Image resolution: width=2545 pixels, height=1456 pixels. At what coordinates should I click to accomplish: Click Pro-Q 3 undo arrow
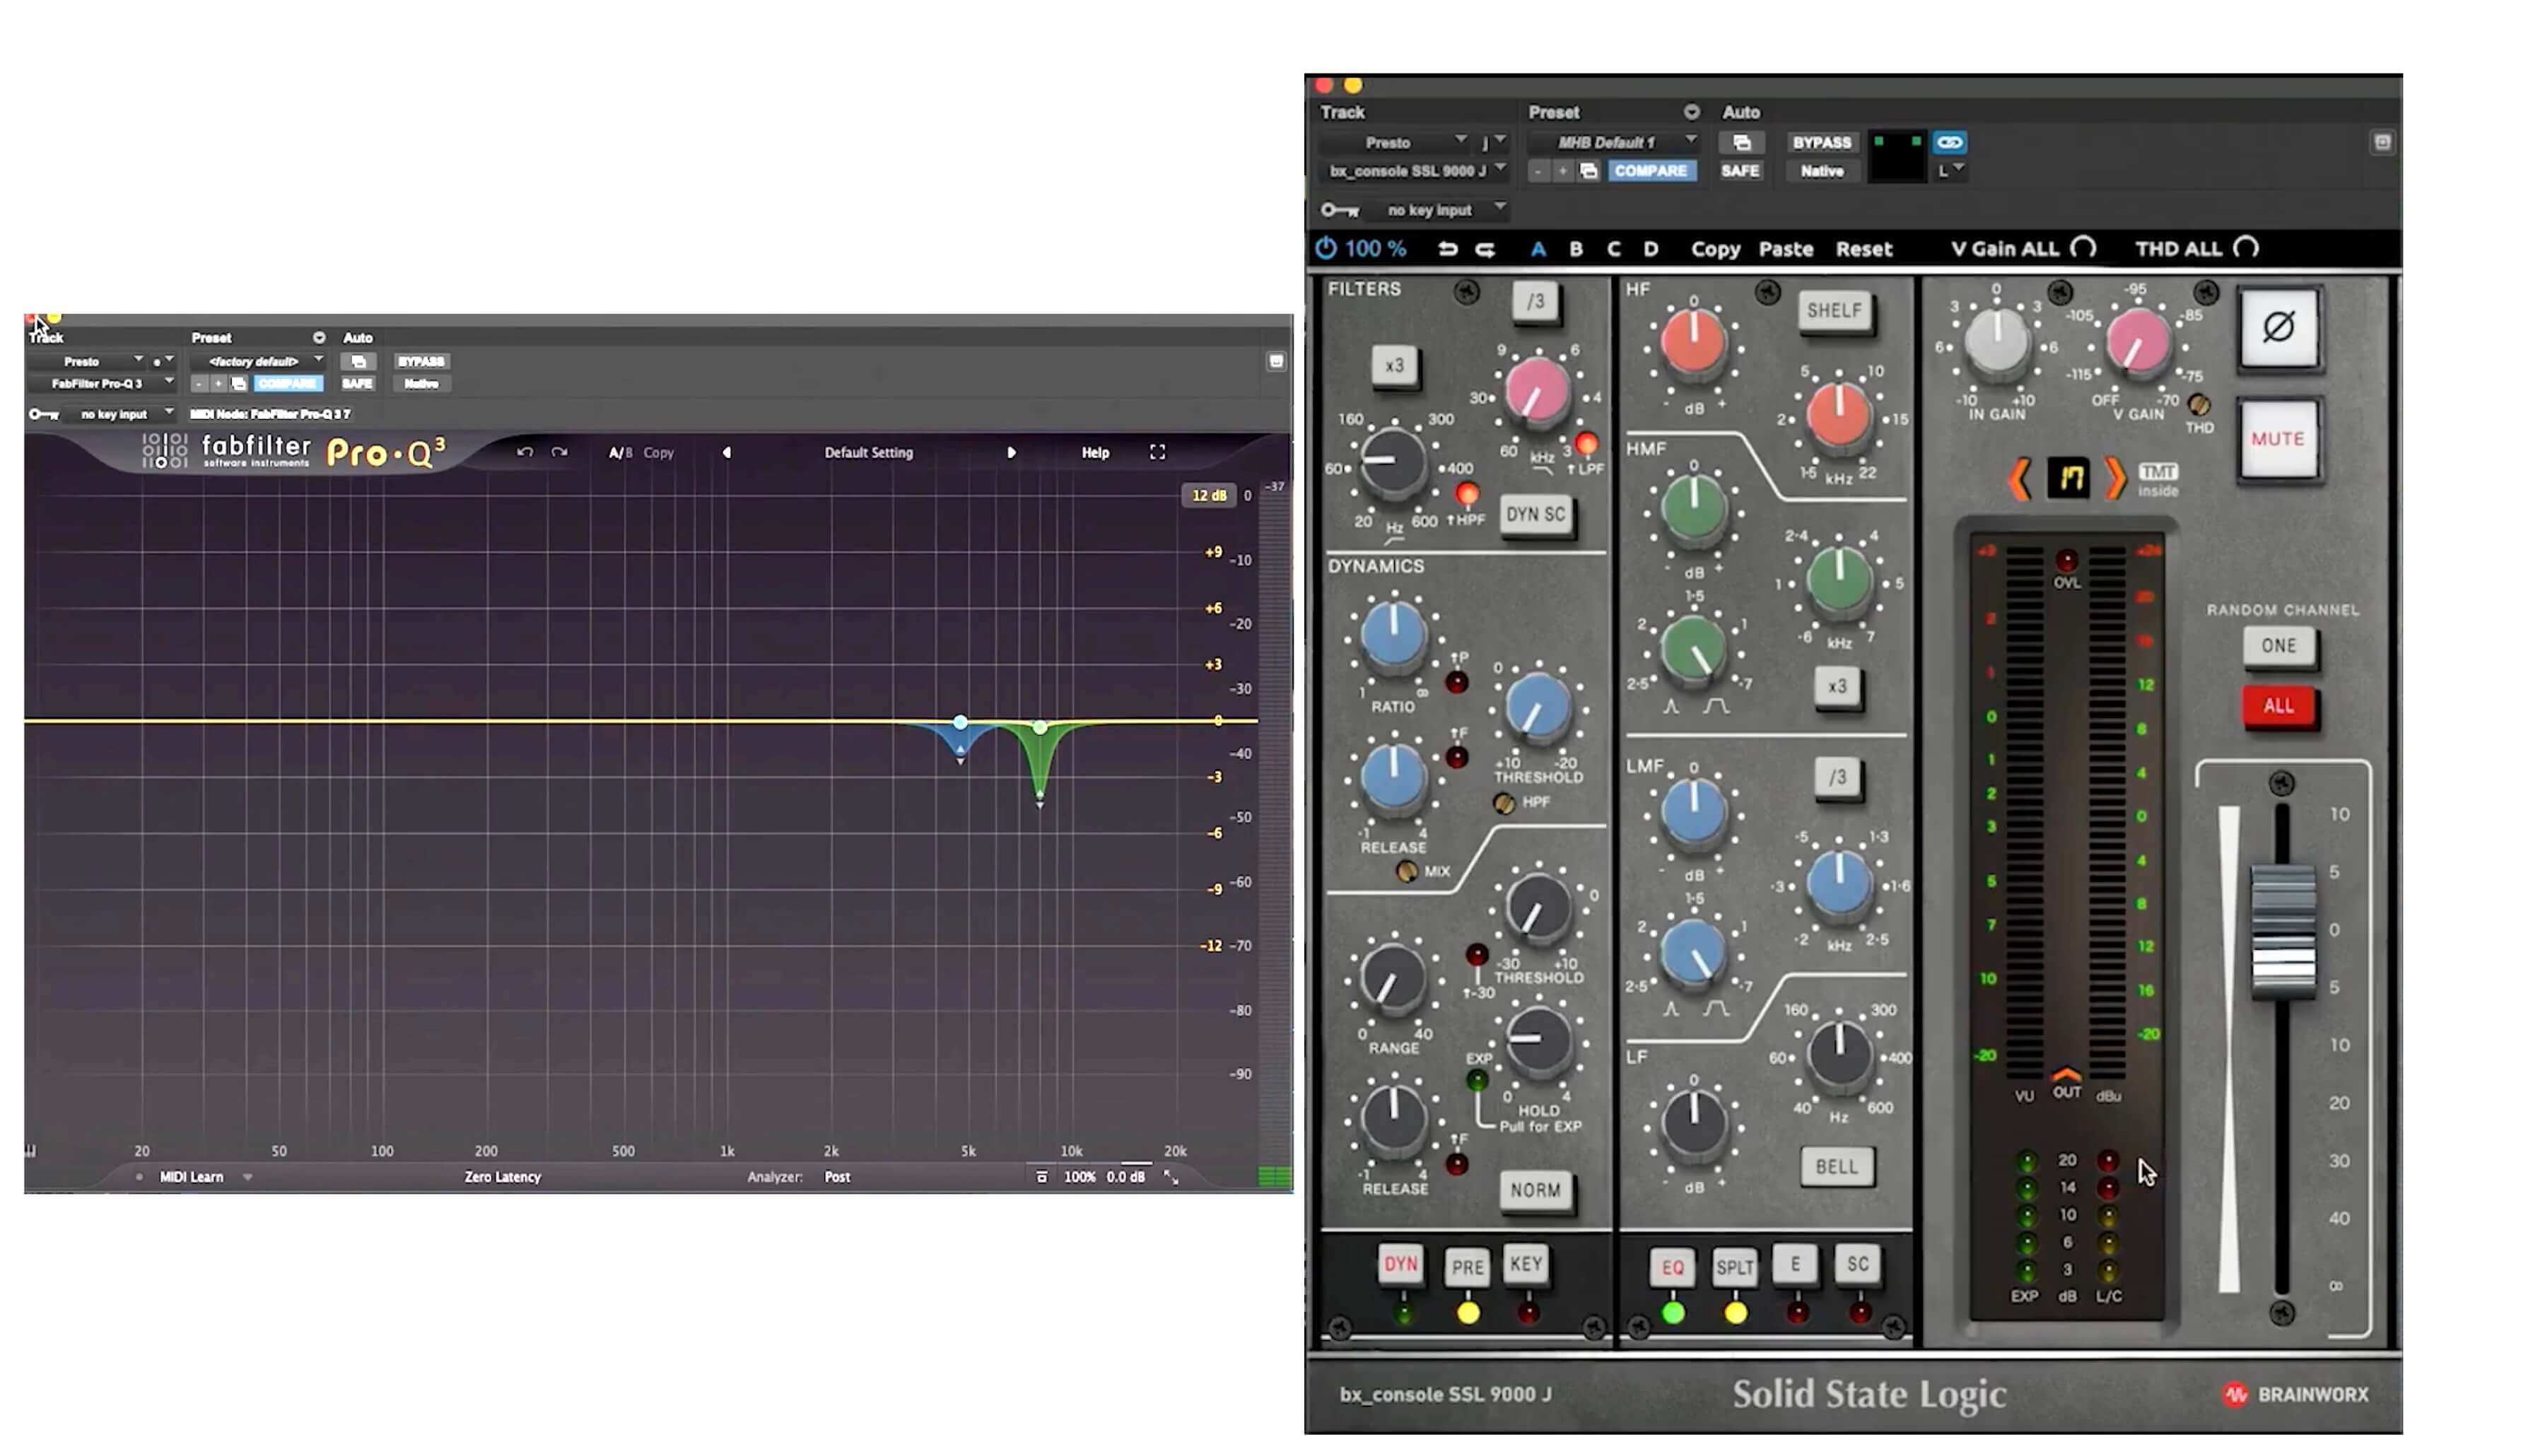525,452
